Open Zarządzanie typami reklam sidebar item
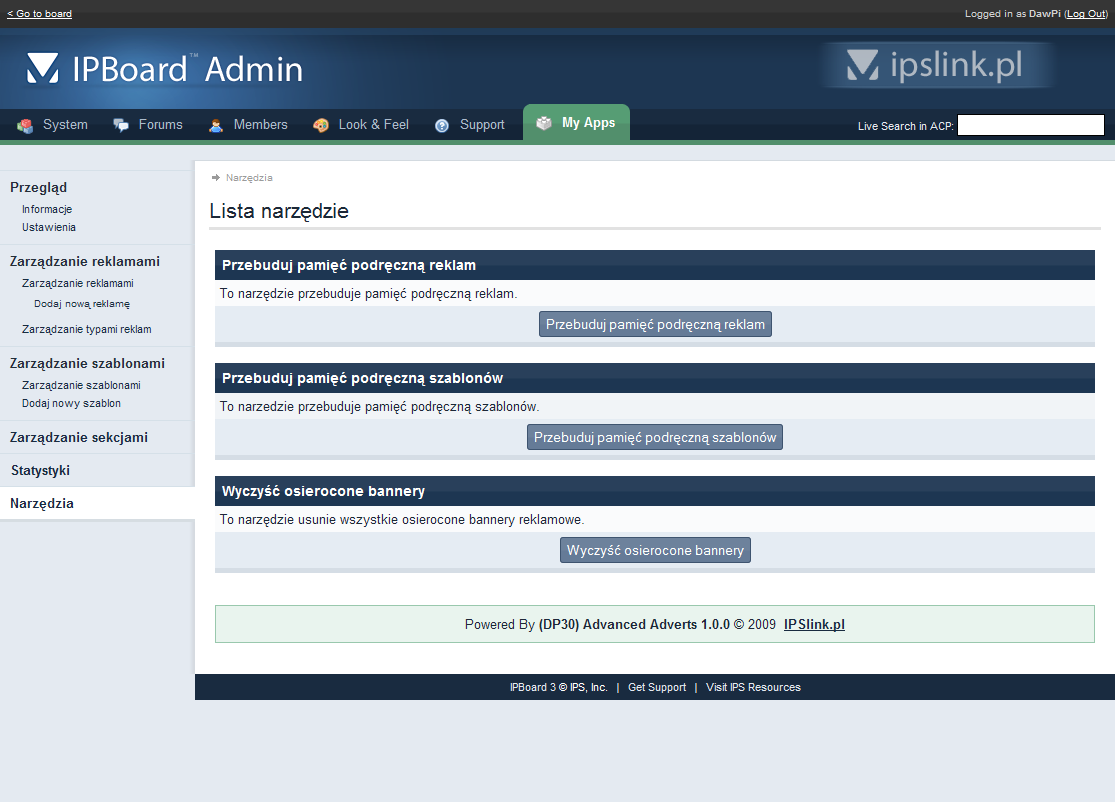Viewport: 1115px width, 802px height. tap(87, 329)
